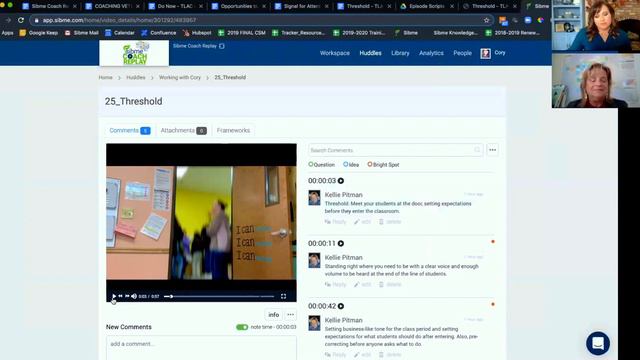
Task: Click the add a comment text box
Action: coord(201,347)
